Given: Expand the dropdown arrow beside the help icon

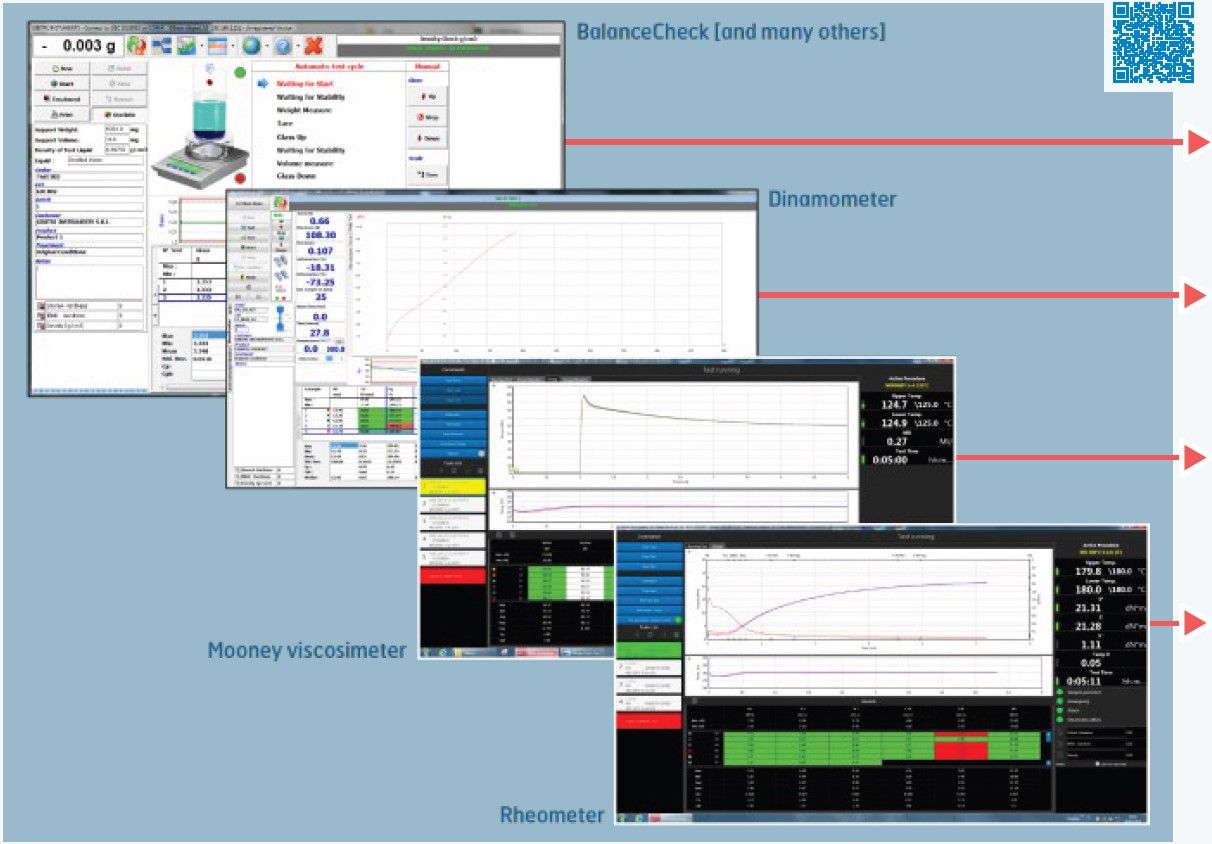Looking at the screenshot, I should [x=298, y=47].
